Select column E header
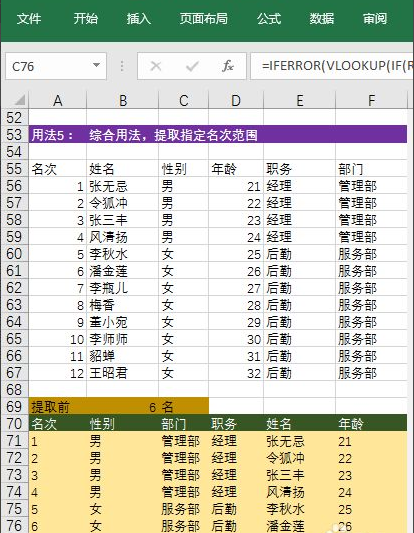 (299, 101)
